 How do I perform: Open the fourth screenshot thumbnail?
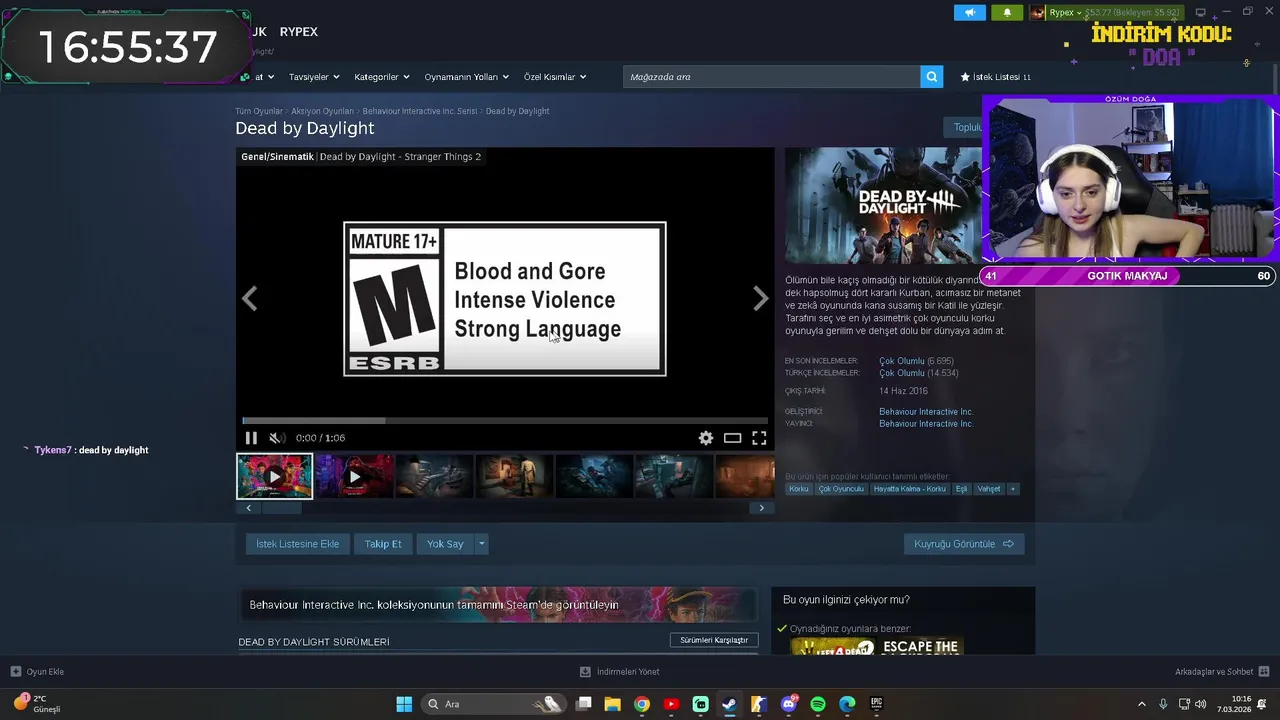pyautogui.click(x=514, y=476)
